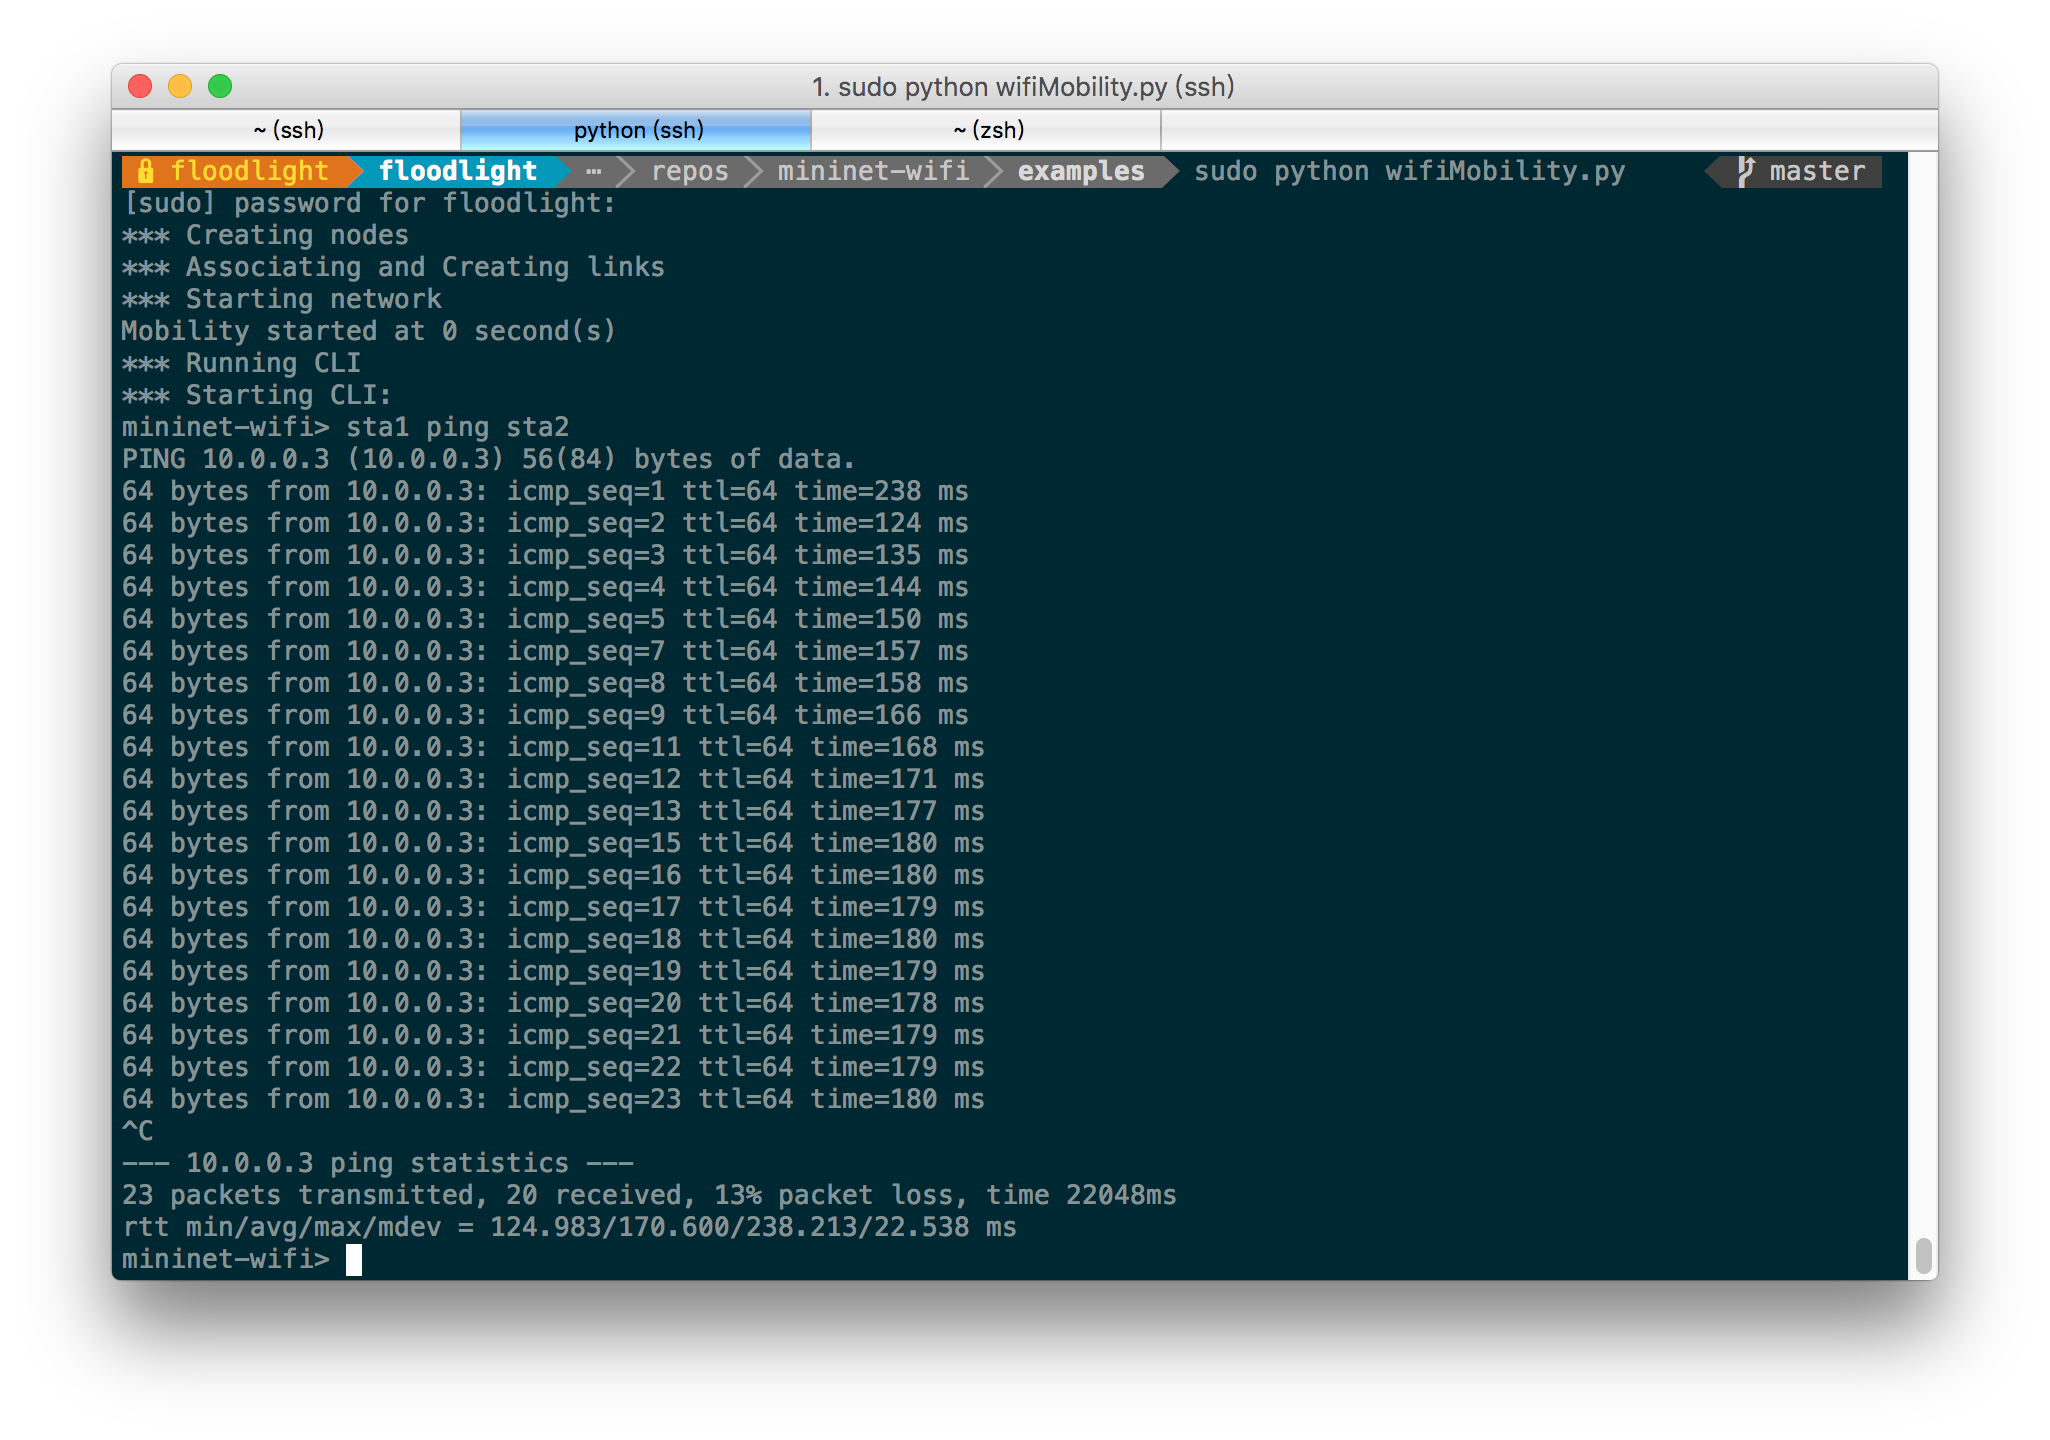Viewport: 2050px width, 1440px height.
Task: Click the ping reply with icmp_seq=2 time=124 ms
Action: 545,523
